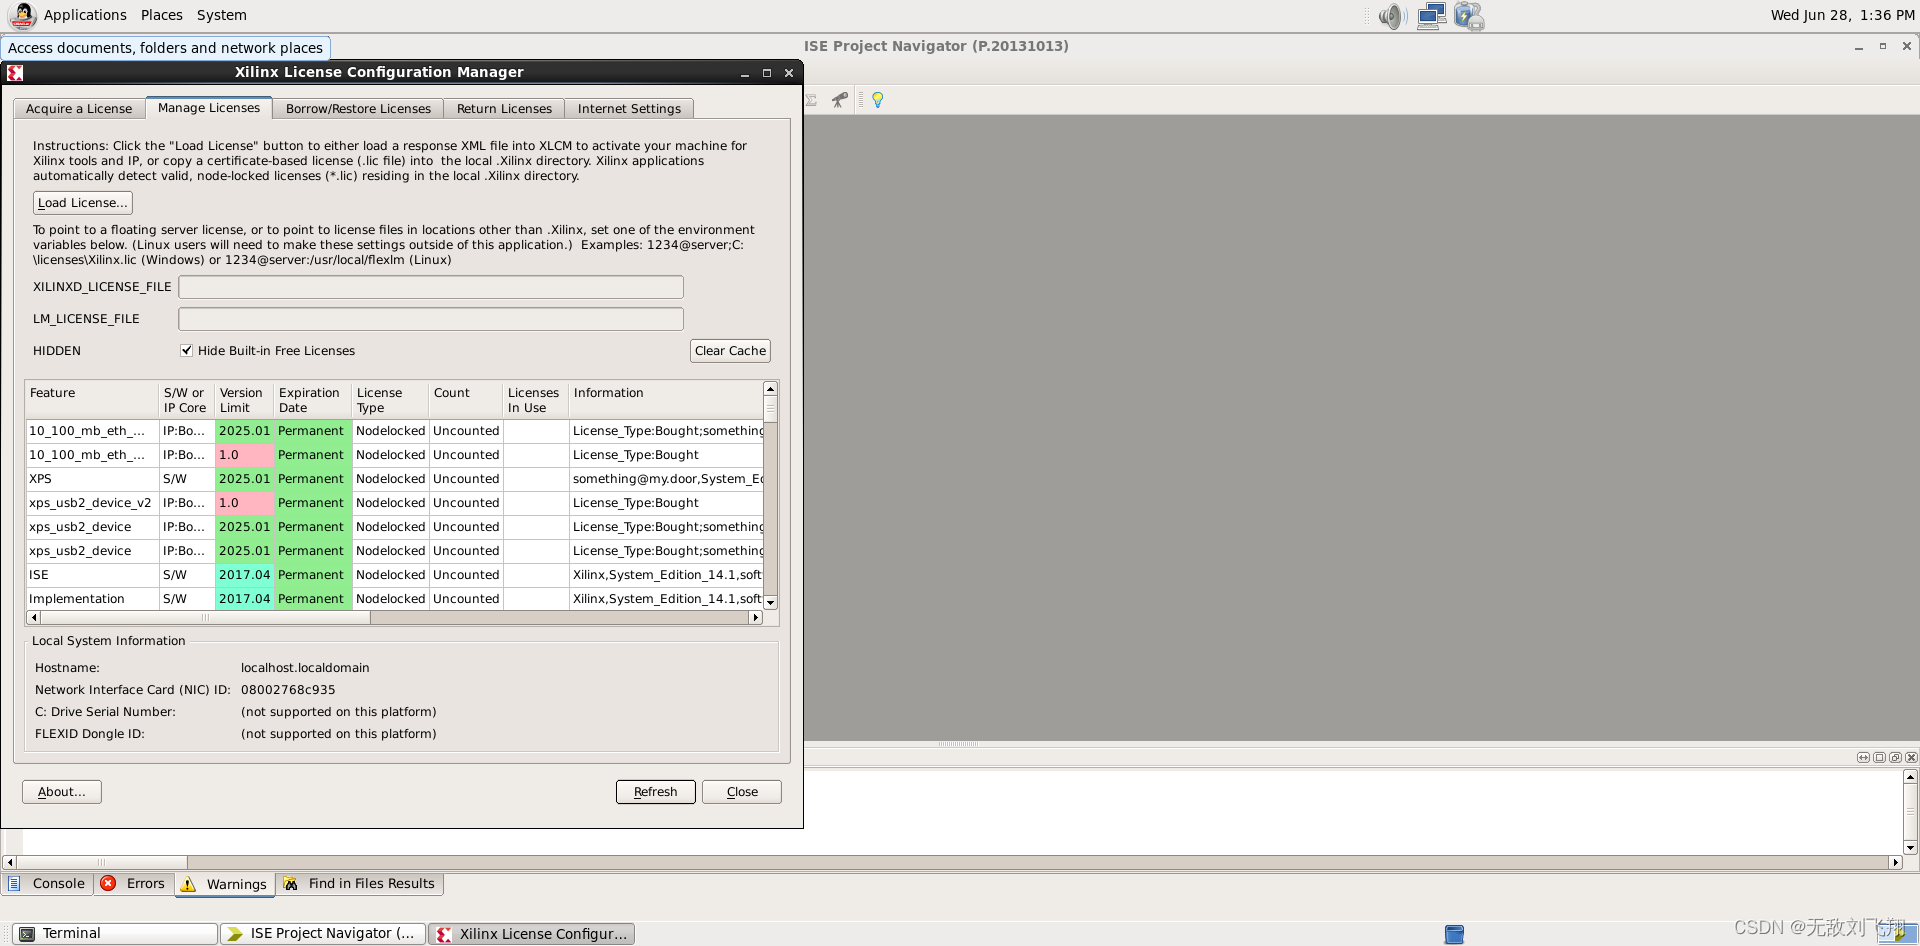
Task: Click the Refresh button
Action: (x=655, y=791)
